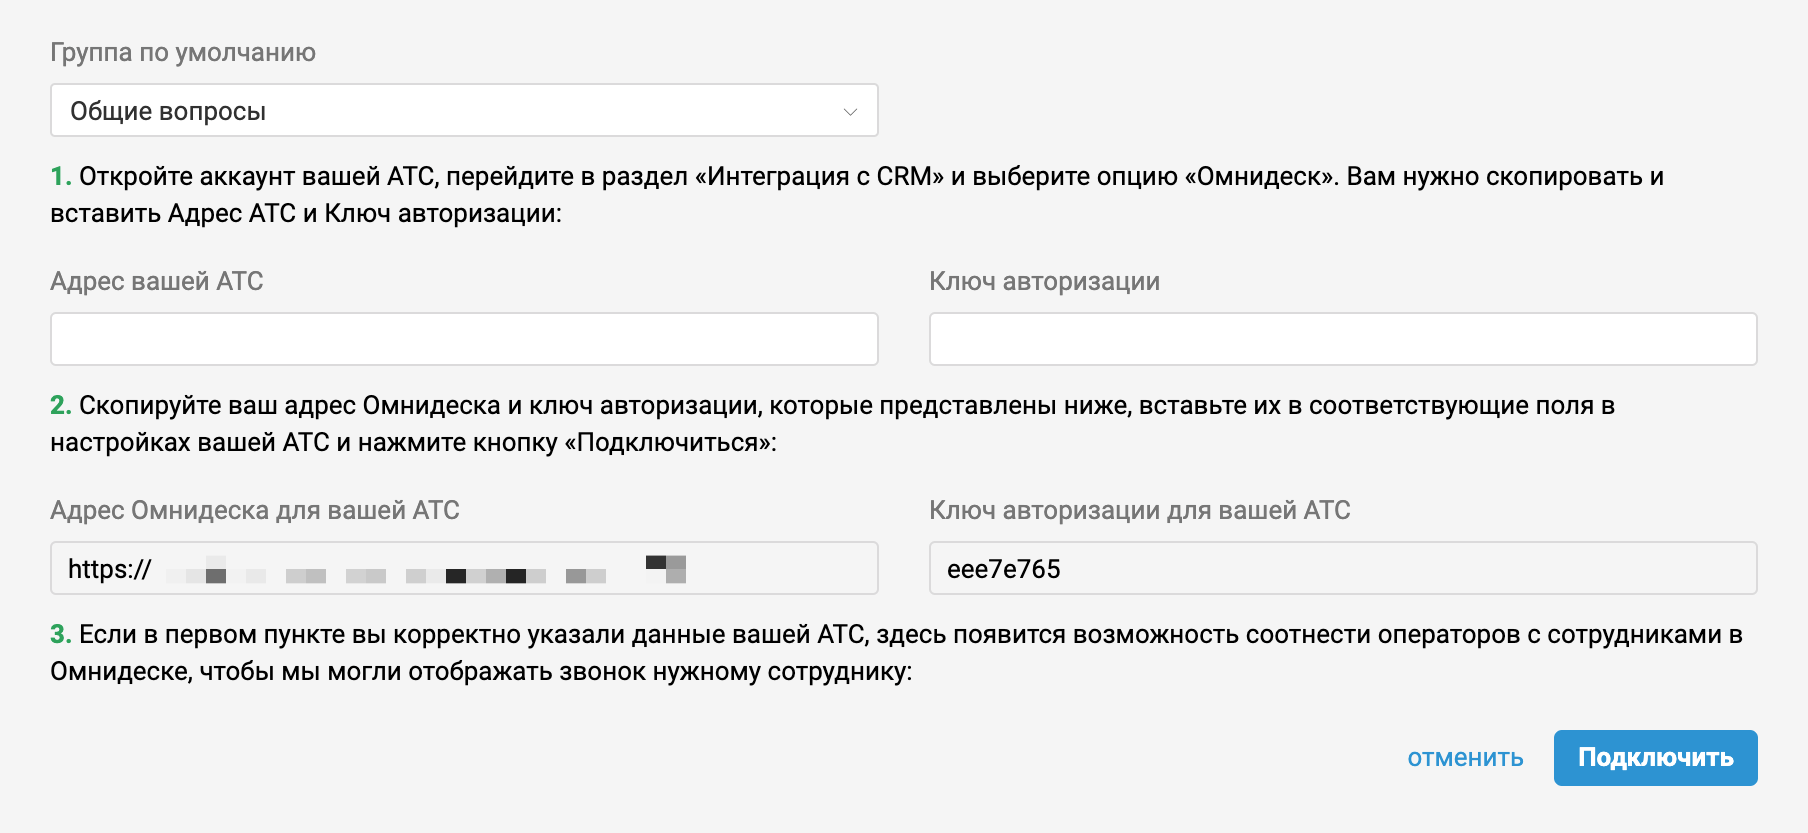The height and width of the screenshot is (833, 1808).
Task: Click the «Интеграция с CRM» text in step one
Action: 819,177
